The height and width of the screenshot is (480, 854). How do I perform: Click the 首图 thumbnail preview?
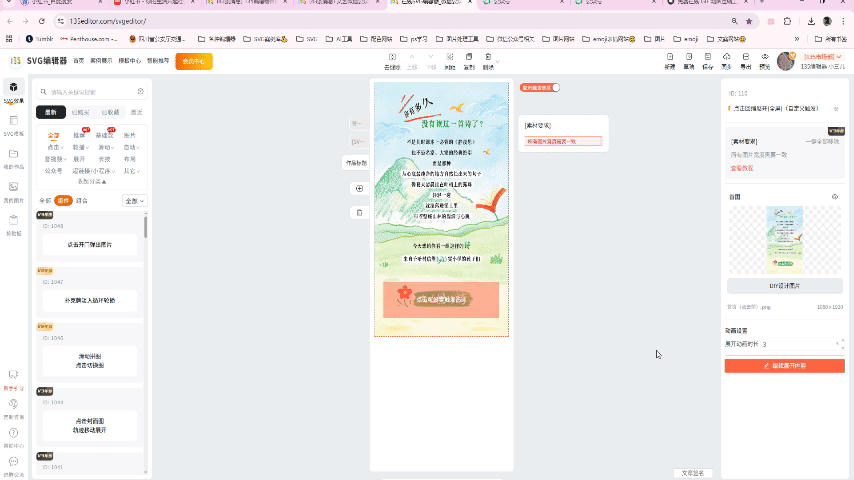click(x=784, y=240)
